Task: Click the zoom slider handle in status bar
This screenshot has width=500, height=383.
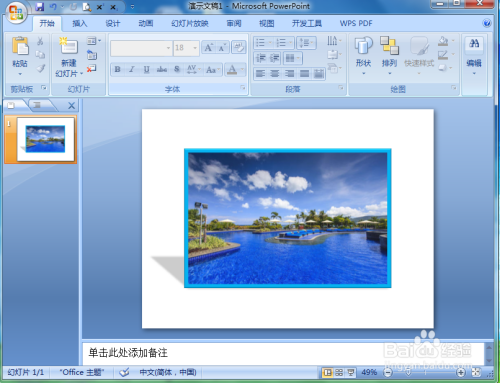Action: coord(408,372)
